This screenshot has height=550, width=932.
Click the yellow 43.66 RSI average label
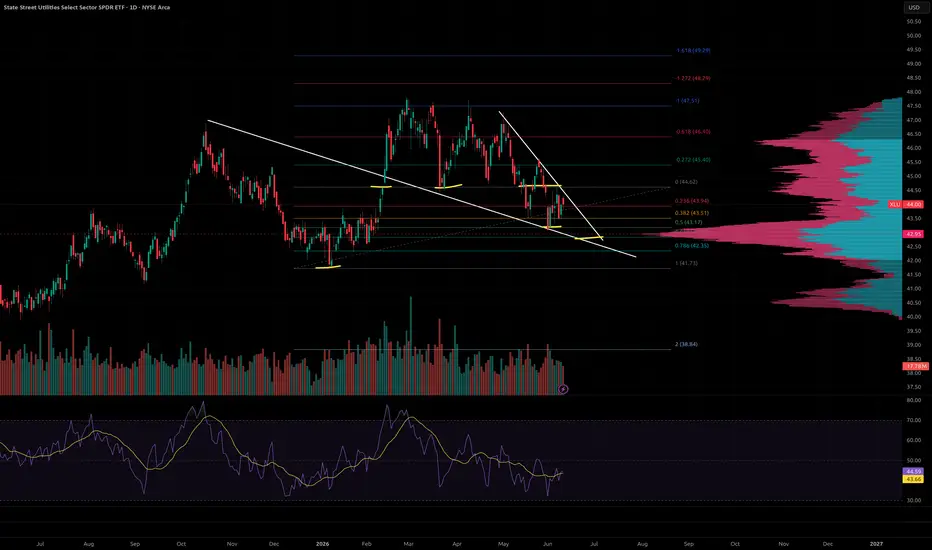pos(913,479)
